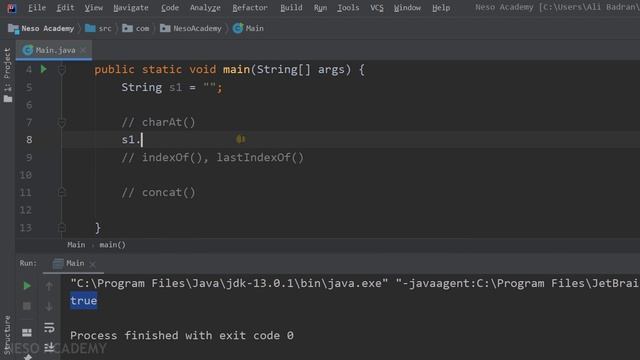Click the intention bulb on line 8
The height and width of the screenshot is (360, 640).
tap(240, 140)
